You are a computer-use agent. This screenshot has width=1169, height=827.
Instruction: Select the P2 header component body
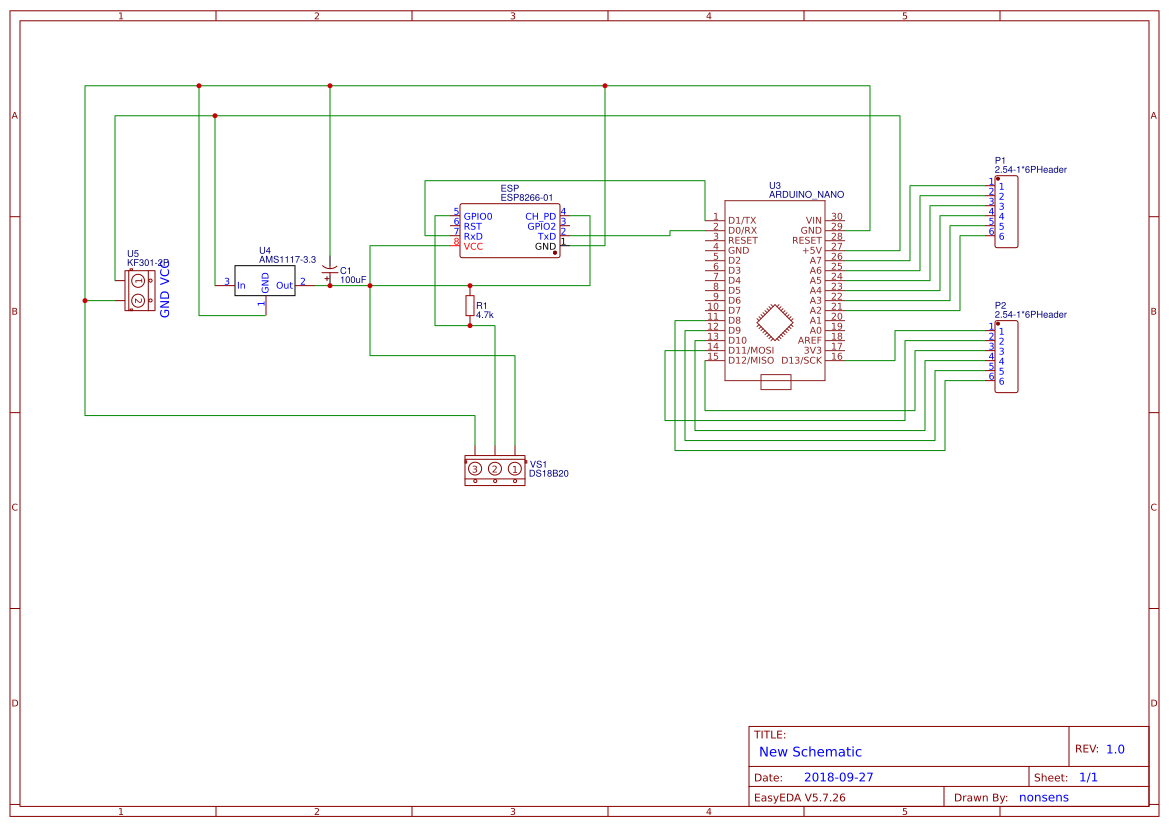point(1006,356)
